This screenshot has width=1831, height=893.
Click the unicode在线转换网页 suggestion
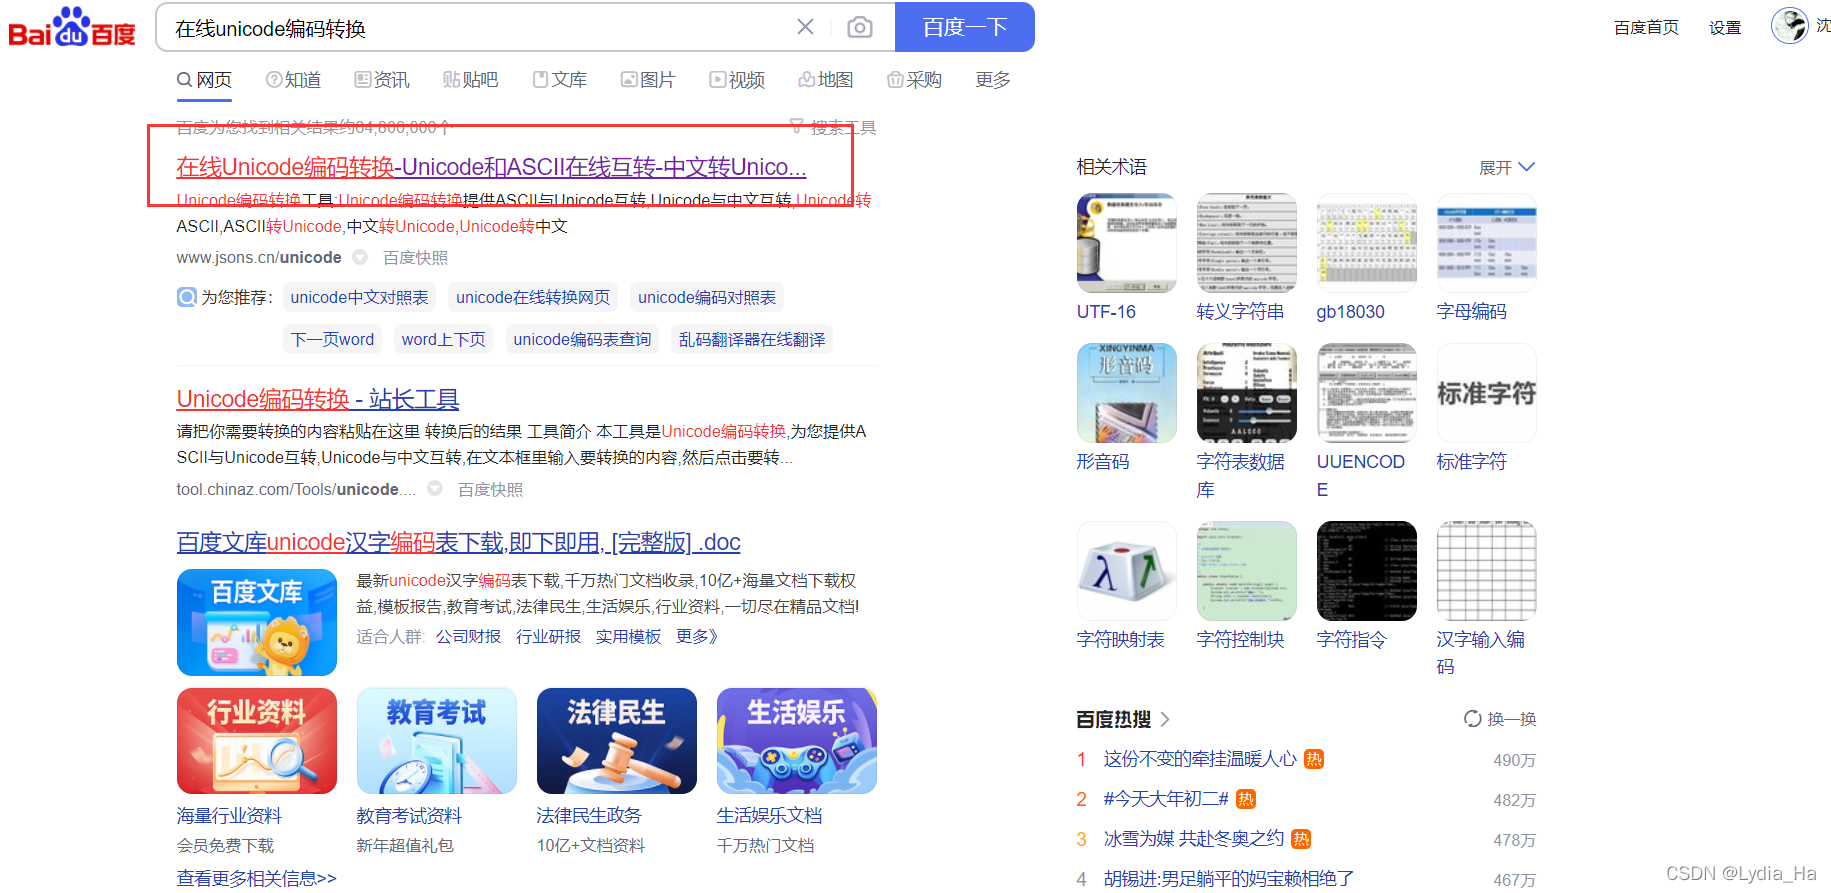tap(533, 297)
